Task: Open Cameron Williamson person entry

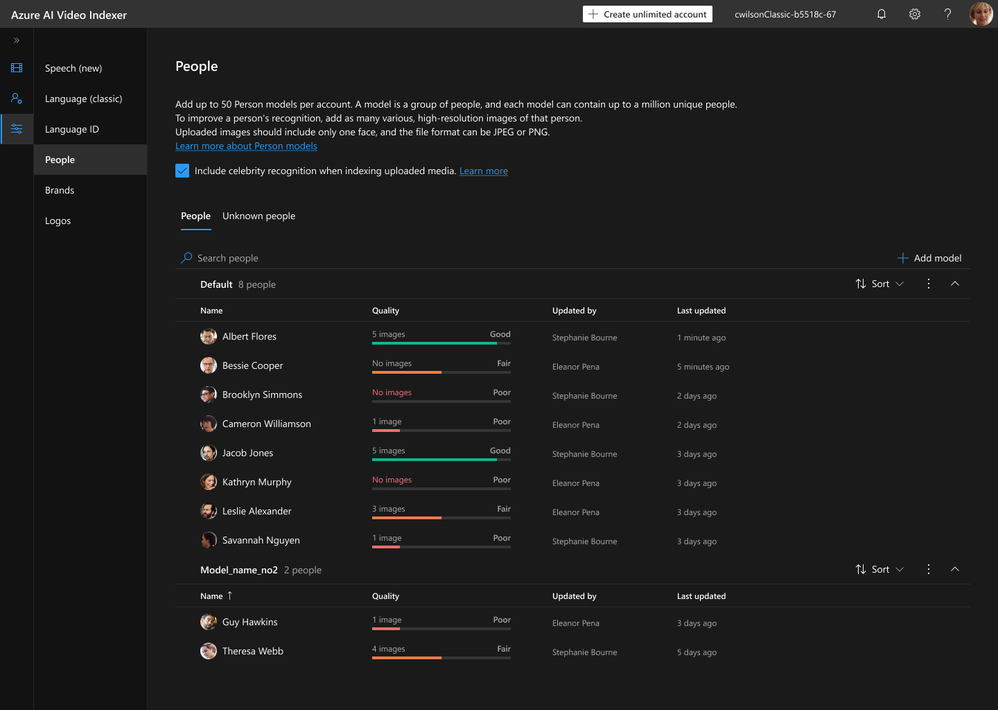Action: coord(266,424)
